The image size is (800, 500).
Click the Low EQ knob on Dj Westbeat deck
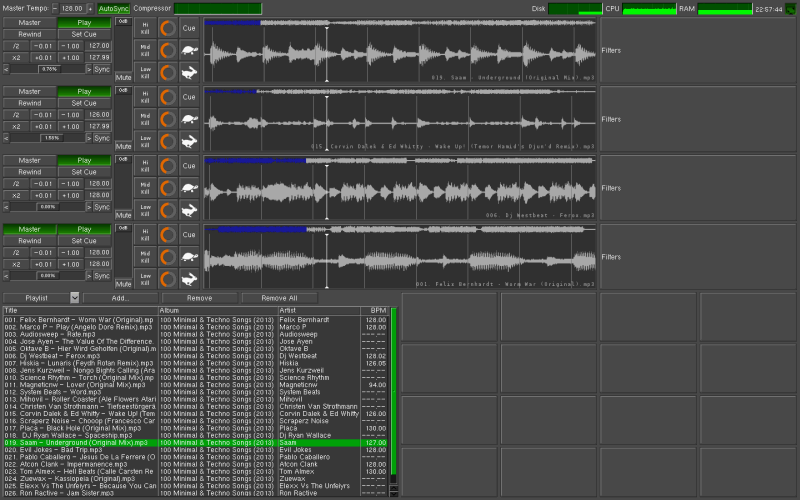point(168,210)
